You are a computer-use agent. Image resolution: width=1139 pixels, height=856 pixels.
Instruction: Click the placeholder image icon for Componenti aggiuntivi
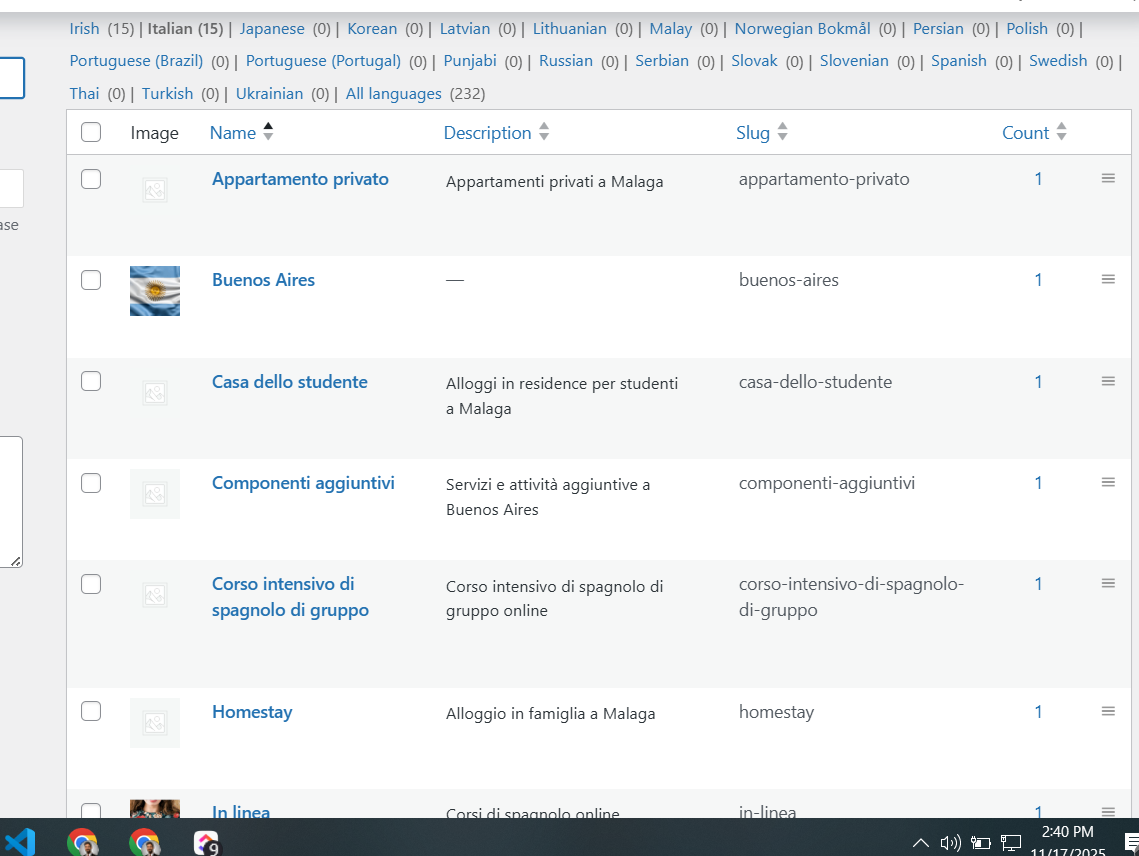155,494
